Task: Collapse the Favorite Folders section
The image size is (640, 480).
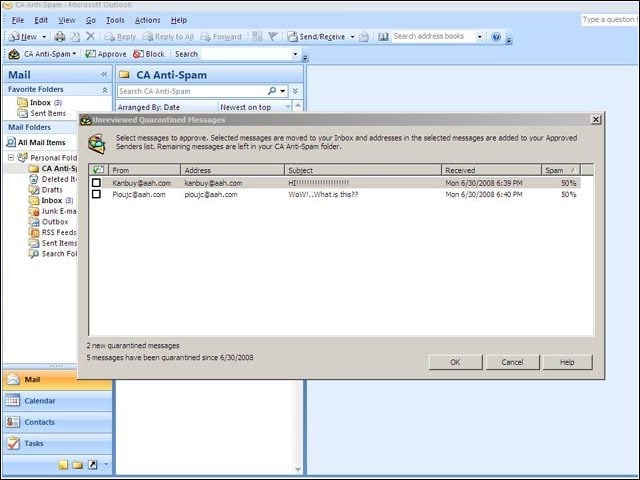Action: [104, 89]
